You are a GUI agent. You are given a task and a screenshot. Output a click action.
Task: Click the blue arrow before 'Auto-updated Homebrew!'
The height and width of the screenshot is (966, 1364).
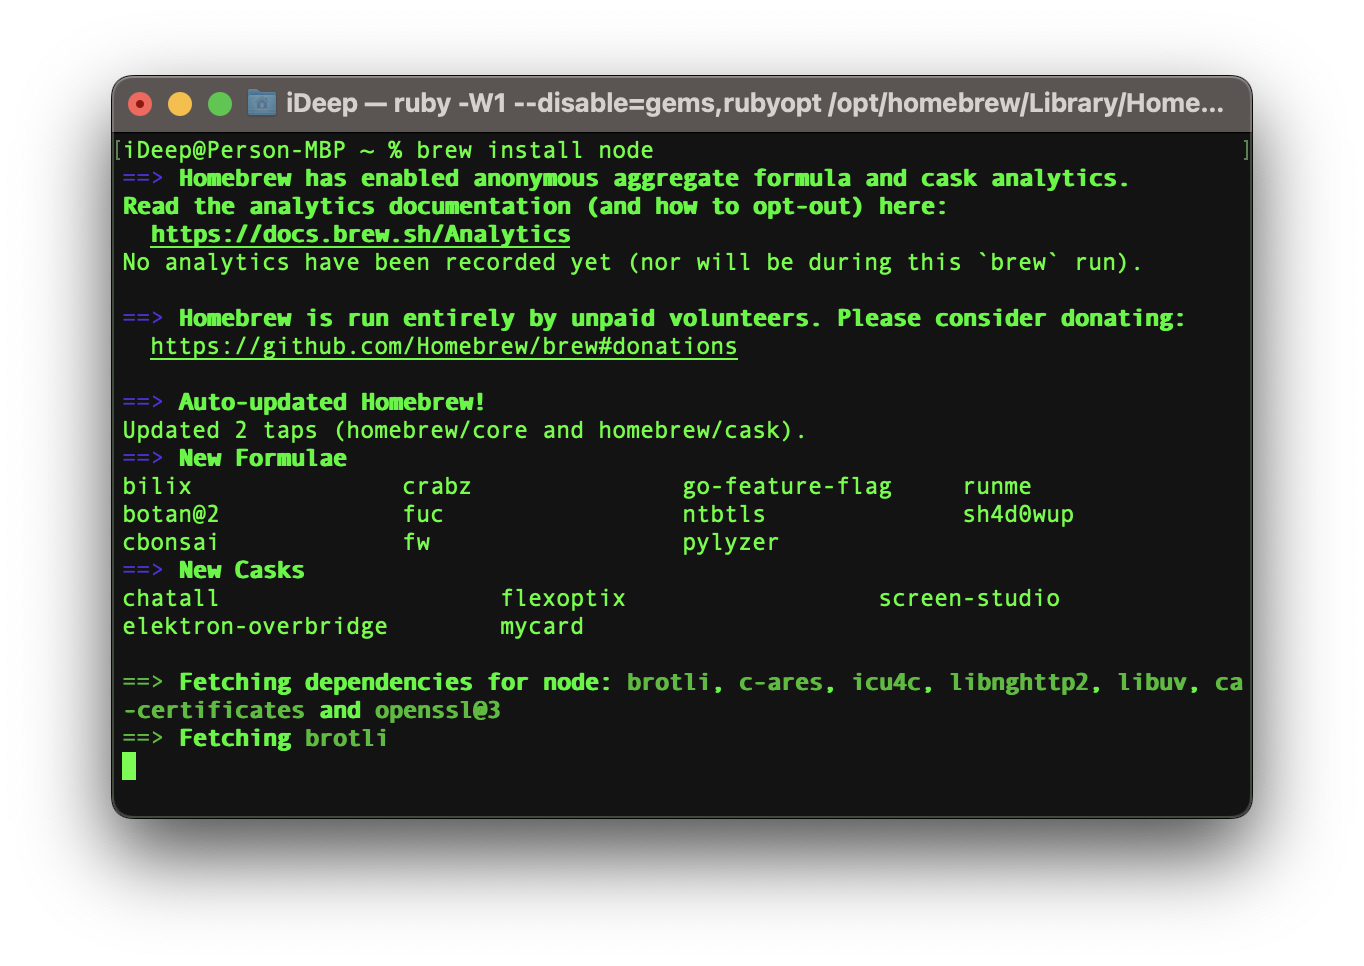tap(142, 403)
